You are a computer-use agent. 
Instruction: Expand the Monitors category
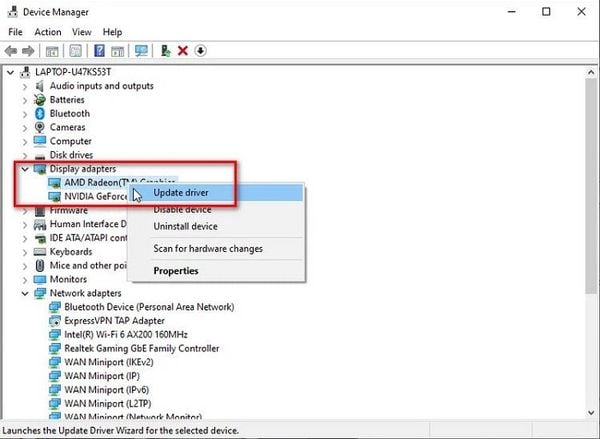click(24, 280)
